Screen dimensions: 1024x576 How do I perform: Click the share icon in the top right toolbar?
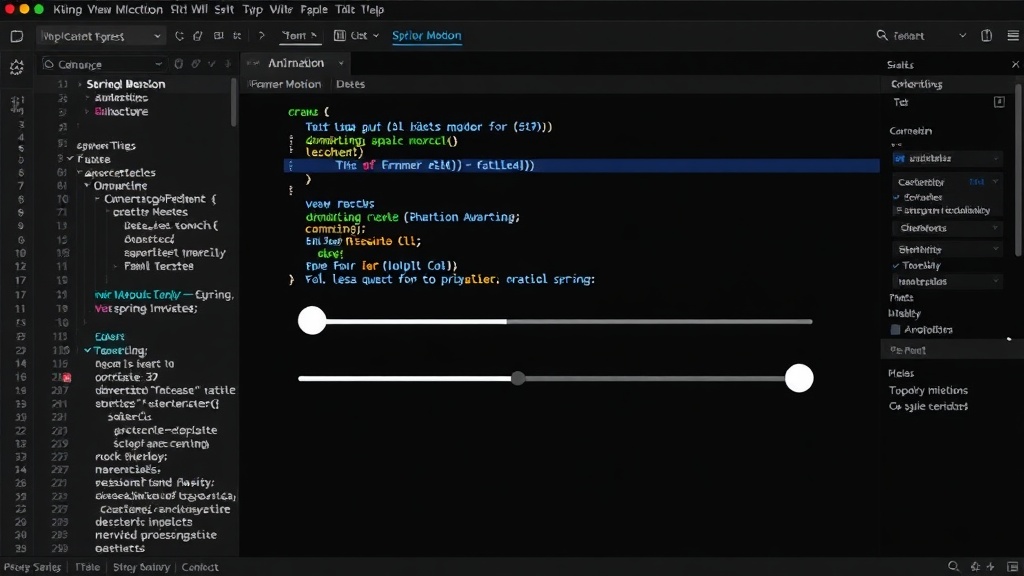pos(987,35)
